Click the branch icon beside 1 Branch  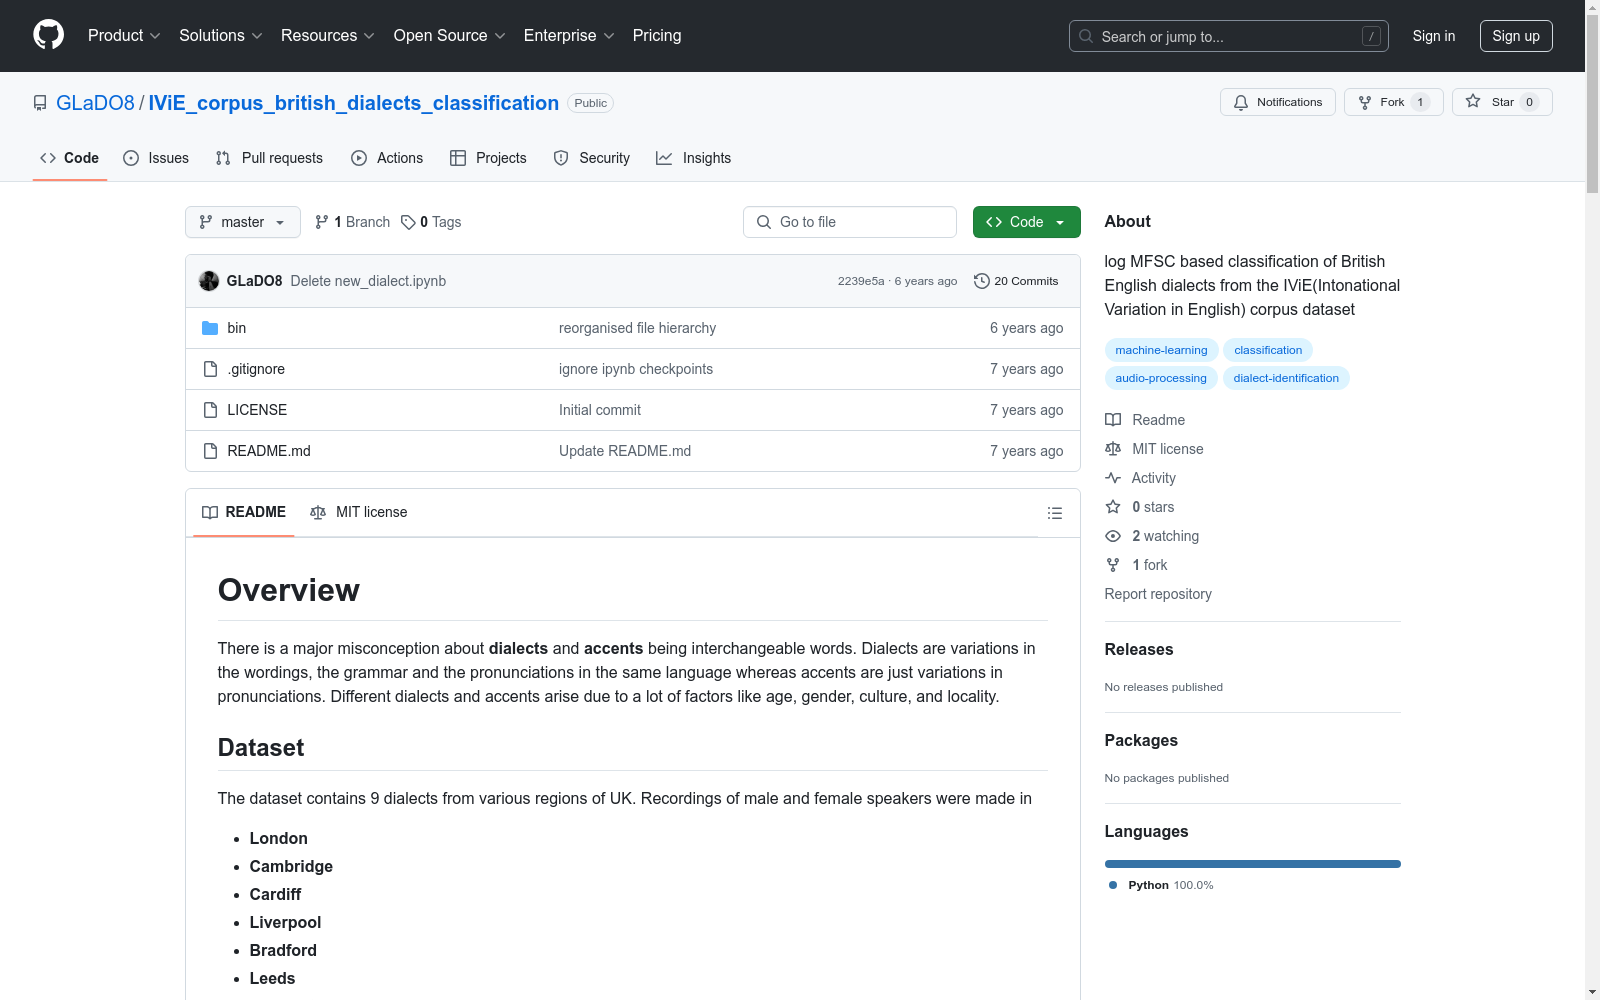(322, 222)
